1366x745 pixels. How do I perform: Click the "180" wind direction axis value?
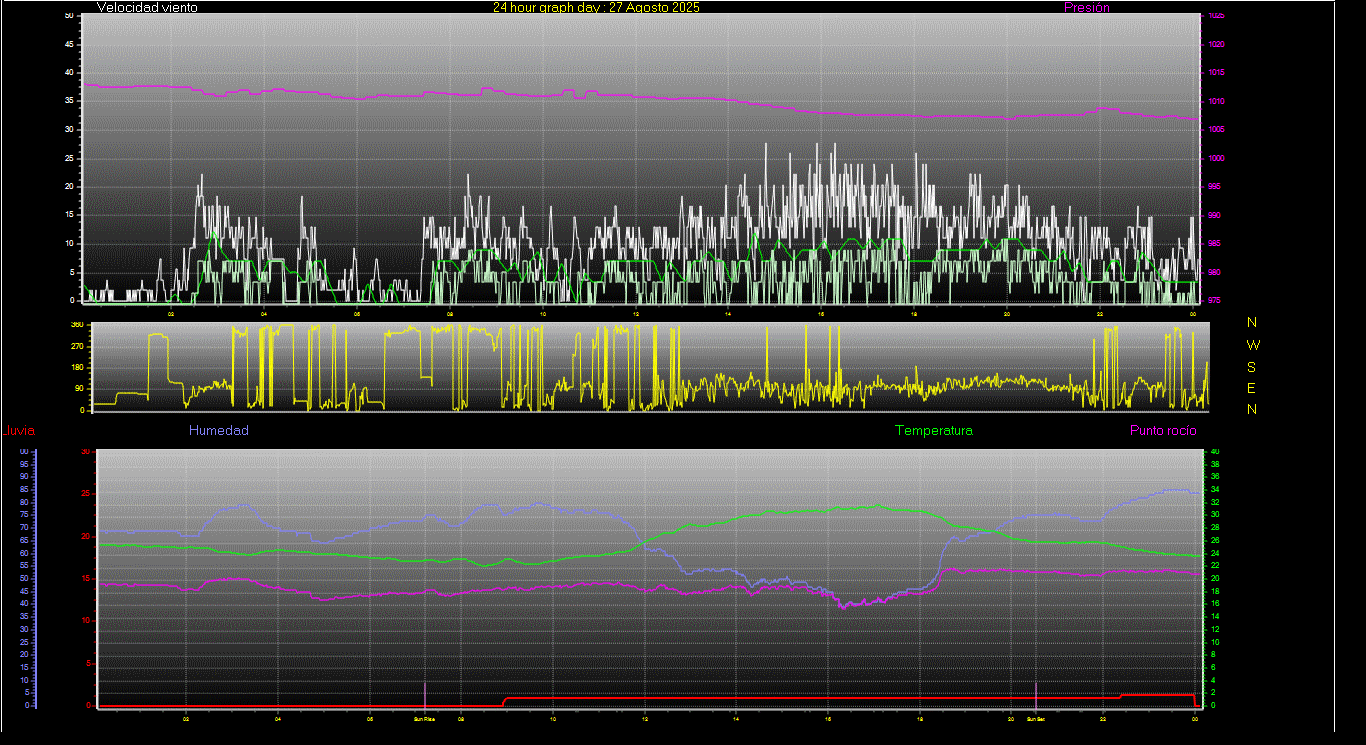click(x=76, y=368)
